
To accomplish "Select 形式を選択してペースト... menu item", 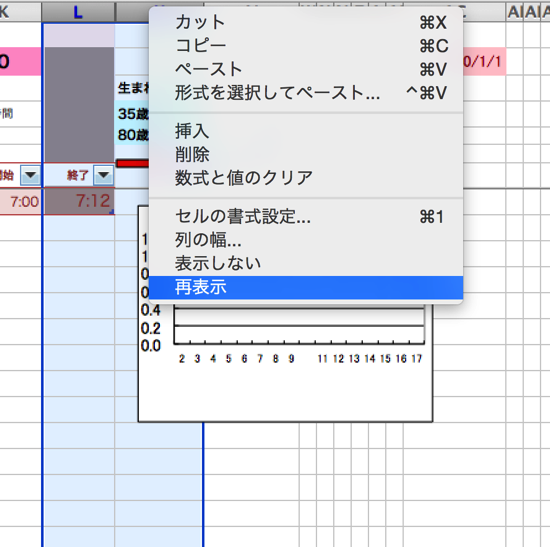I will point(306,93).
